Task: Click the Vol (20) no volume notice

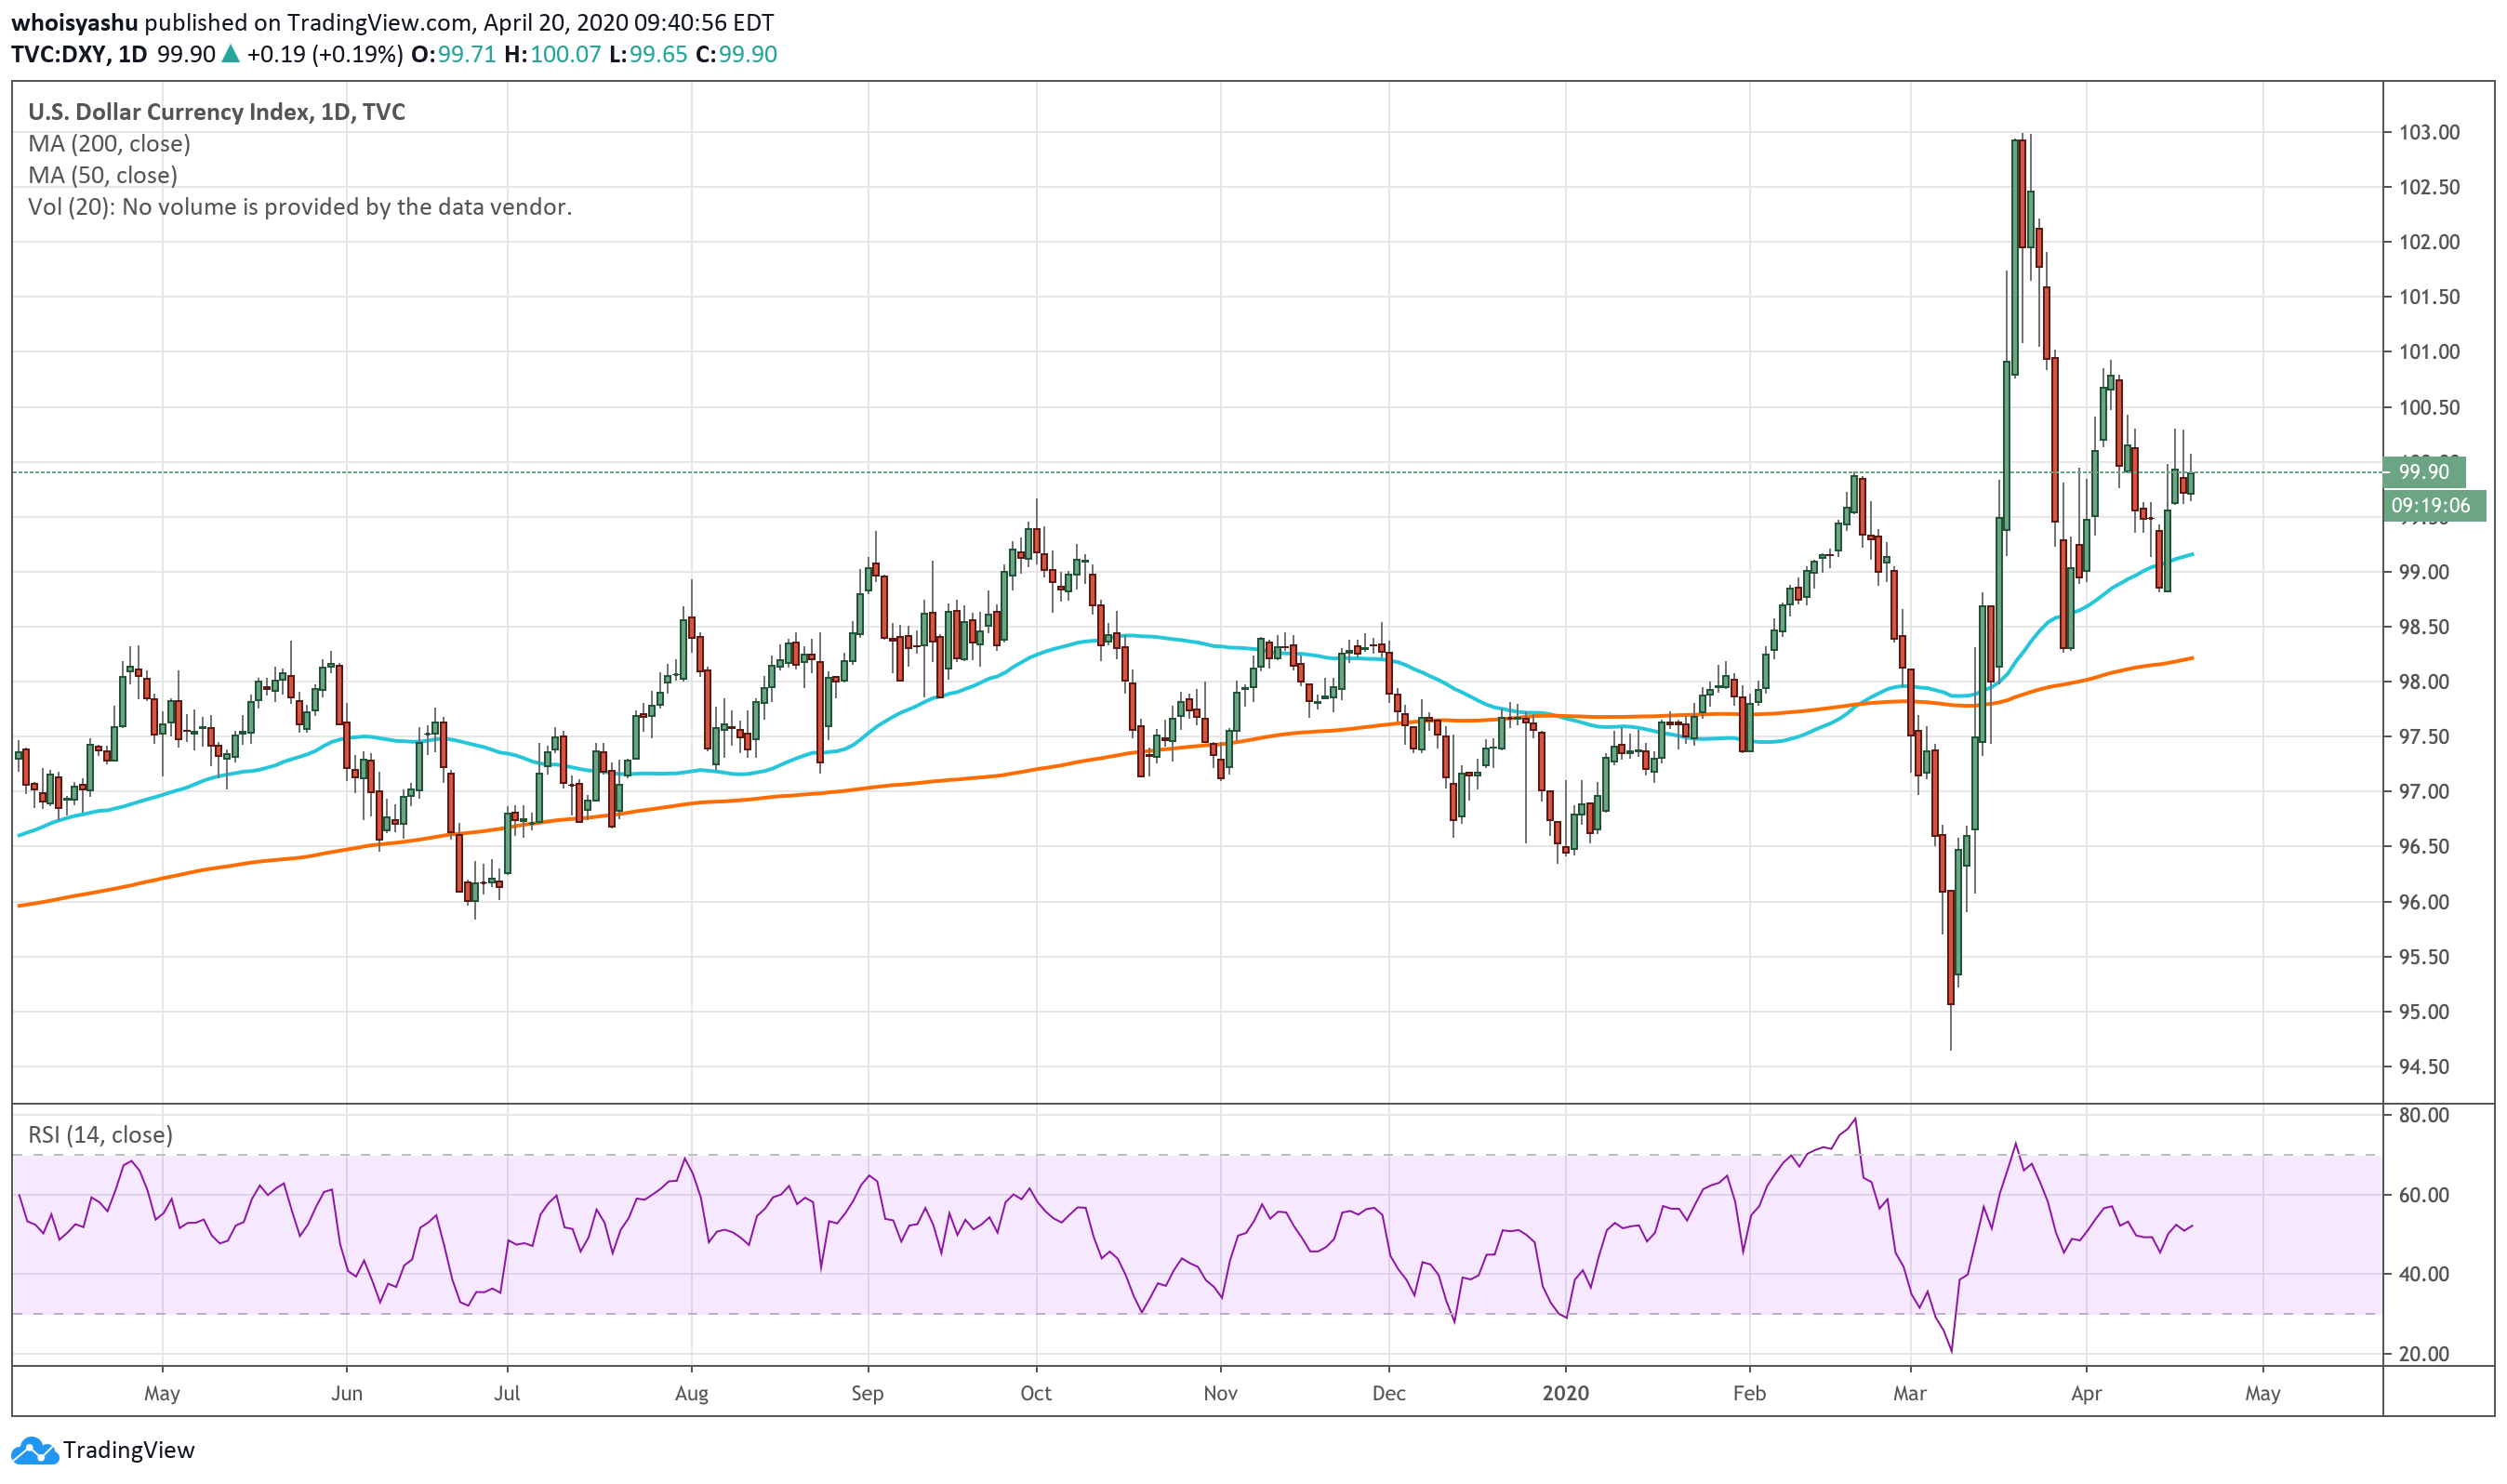Action: click(x=299, y=207)
